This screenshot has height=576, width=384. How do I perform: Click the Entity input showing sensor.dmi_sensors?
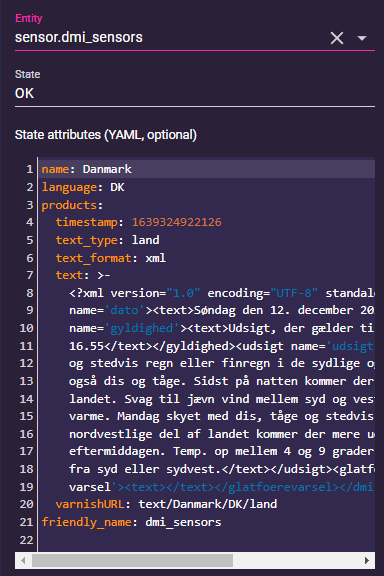[171, 37]
